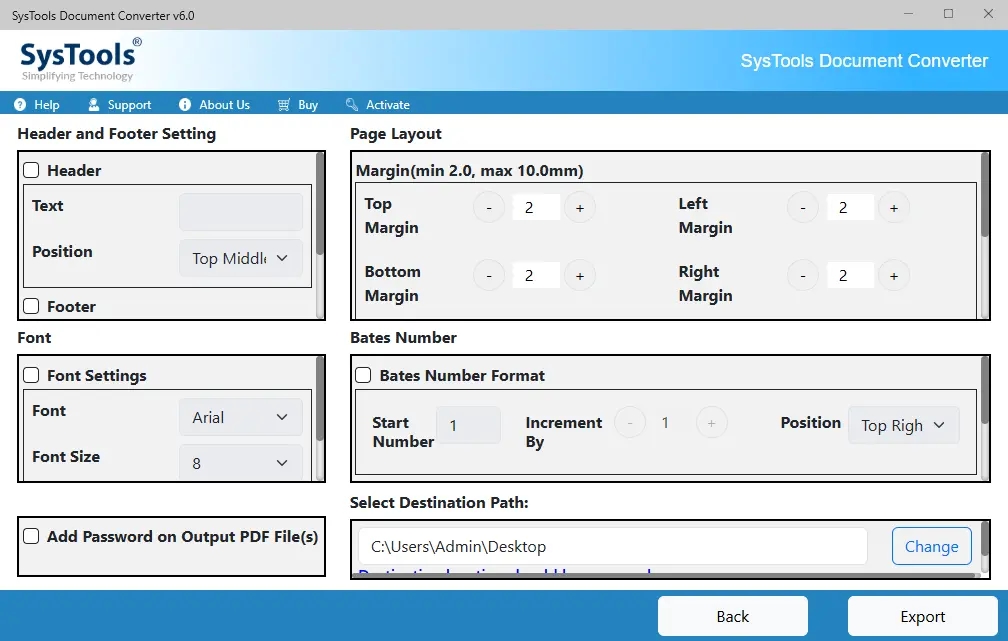1008x641 pixels.
Task: Click the "Simplifying Technology" tagline
Action: pyautogui.click(x=77, y=76)
